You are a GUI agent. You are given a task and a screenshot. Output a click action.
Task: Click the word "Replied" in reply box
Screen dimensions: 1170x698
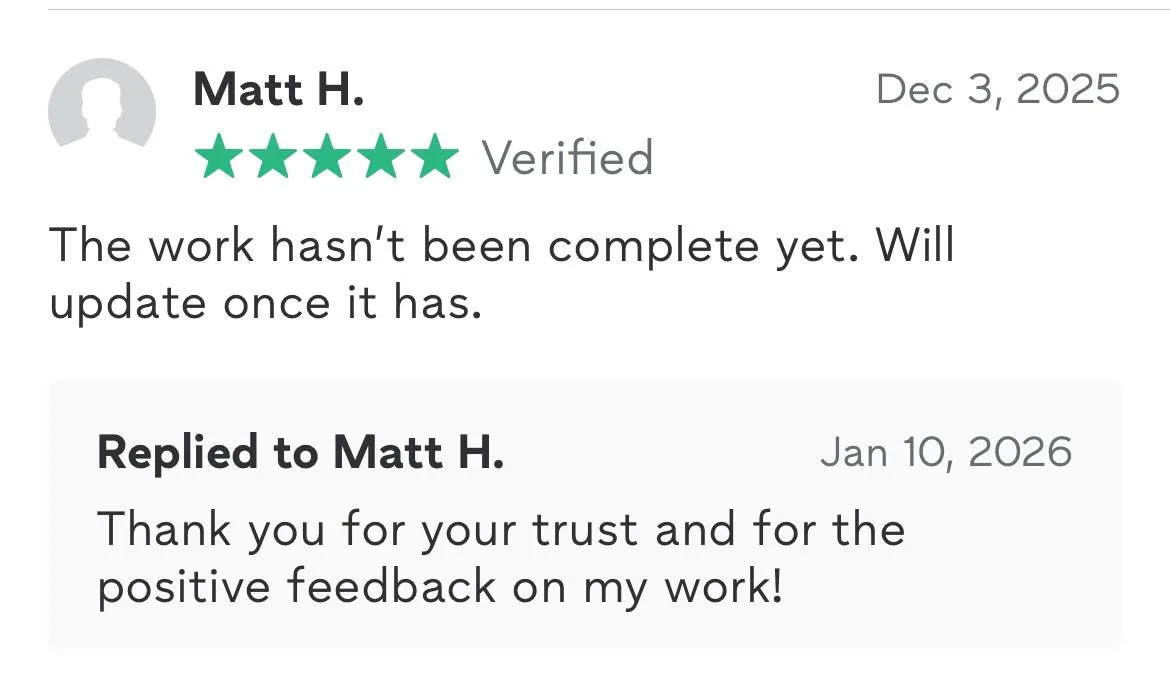click(x=177, y=452)
